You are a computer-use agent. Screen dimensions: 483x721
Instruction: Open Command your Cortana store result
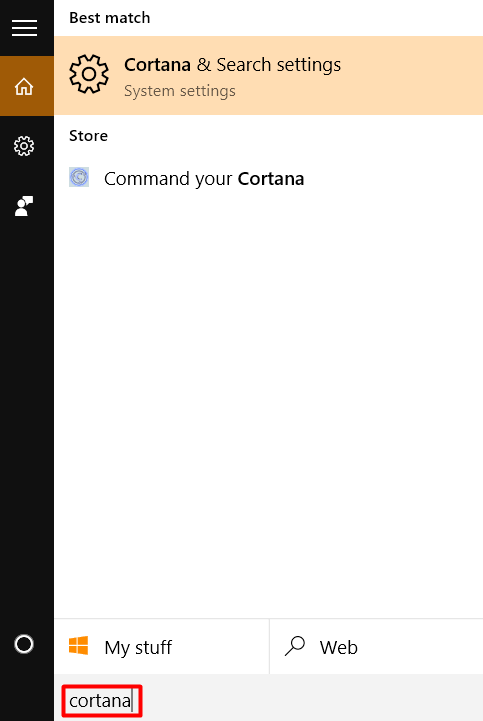tap(269, 178)
